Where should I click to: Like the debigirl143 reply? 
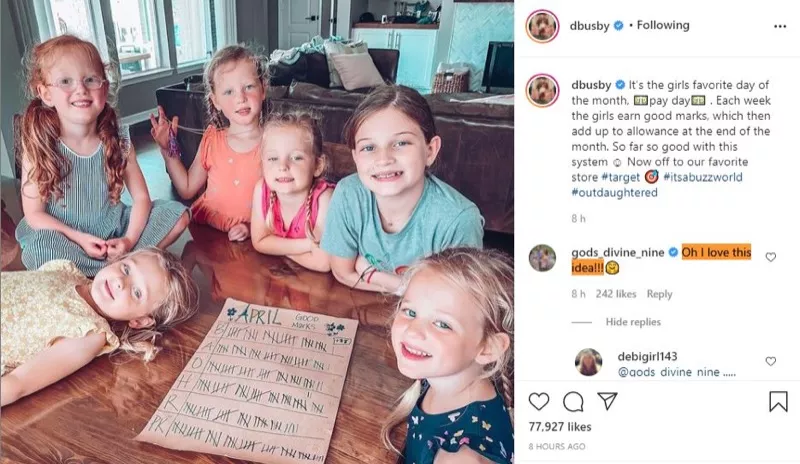[x=770, y=361]
